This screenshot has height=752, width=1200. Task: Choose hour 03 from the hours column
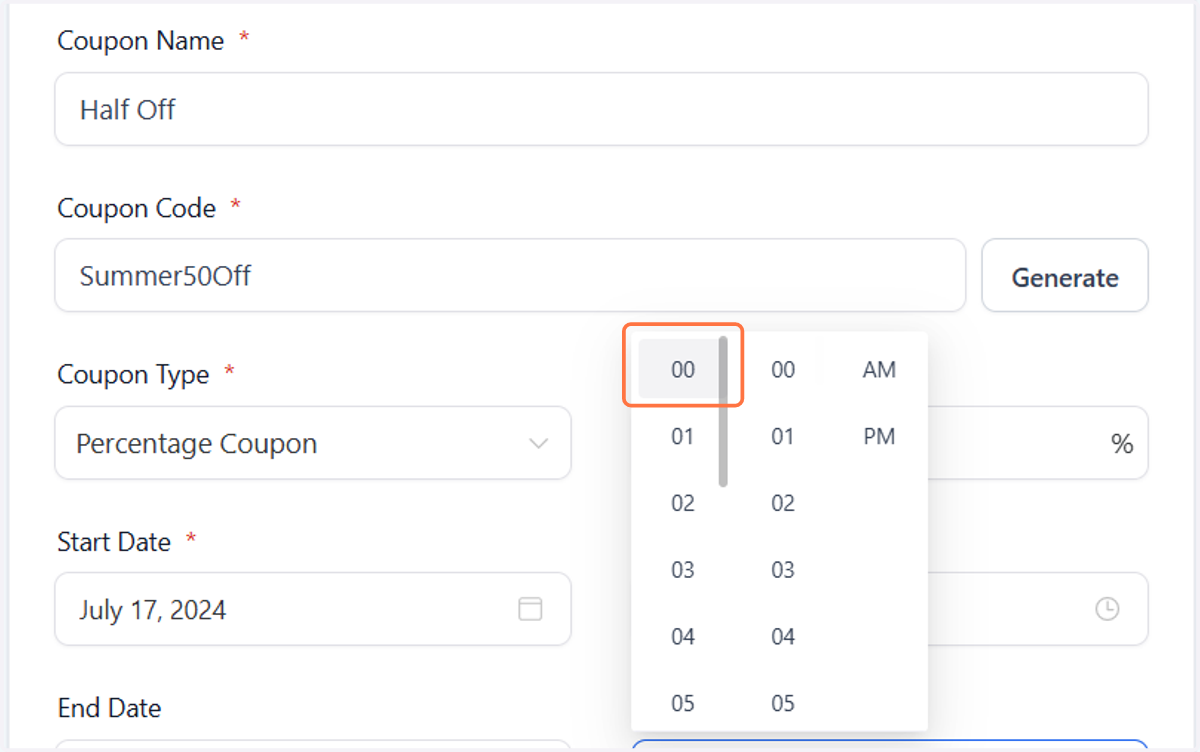pos(682,570)
